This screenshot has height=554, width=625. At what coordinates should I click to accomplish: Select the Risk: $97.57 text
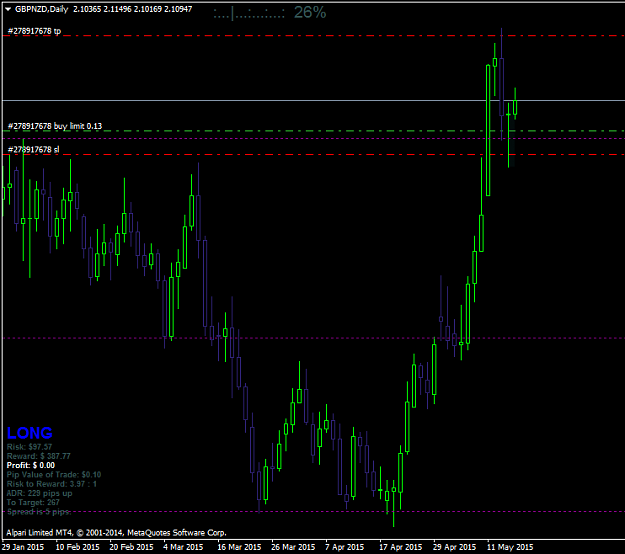29,447
